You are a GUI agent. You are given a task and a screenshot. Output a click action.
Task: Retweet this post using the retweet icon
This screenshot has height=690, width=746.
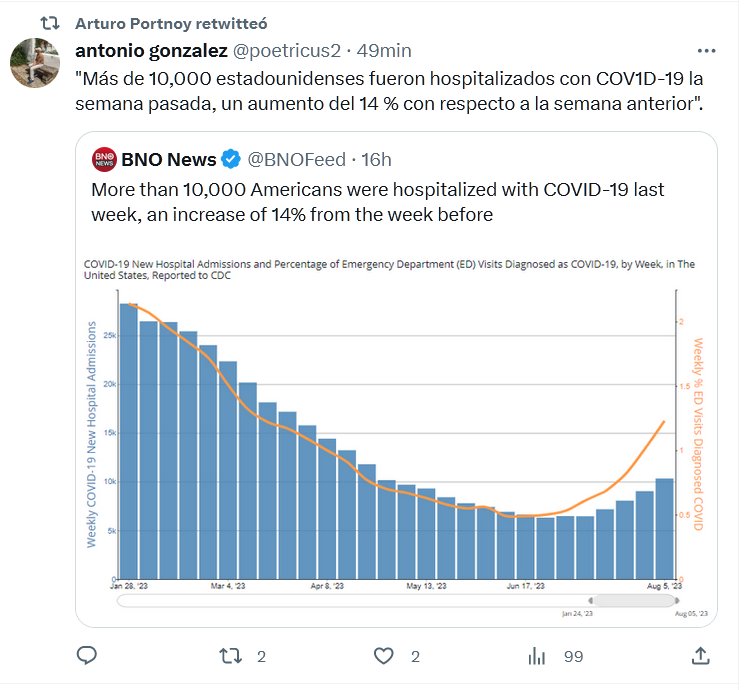[x=231, y=656]
